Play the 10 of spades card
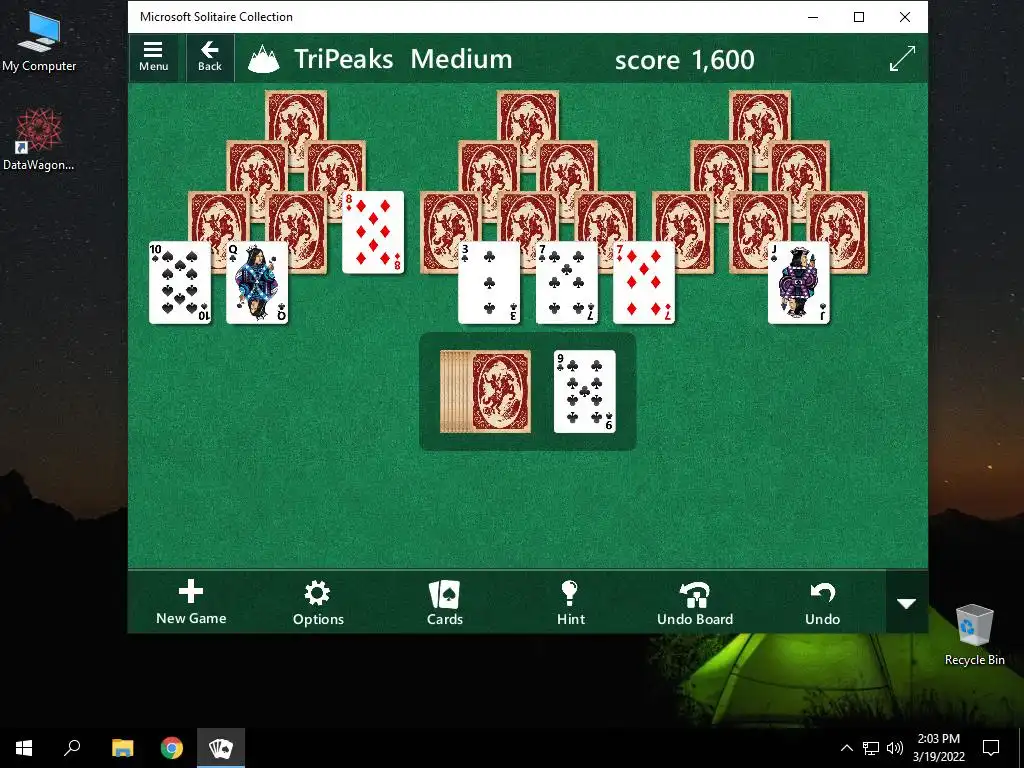The height and width of the screenshot is (768, 1024). click(180, 283)
